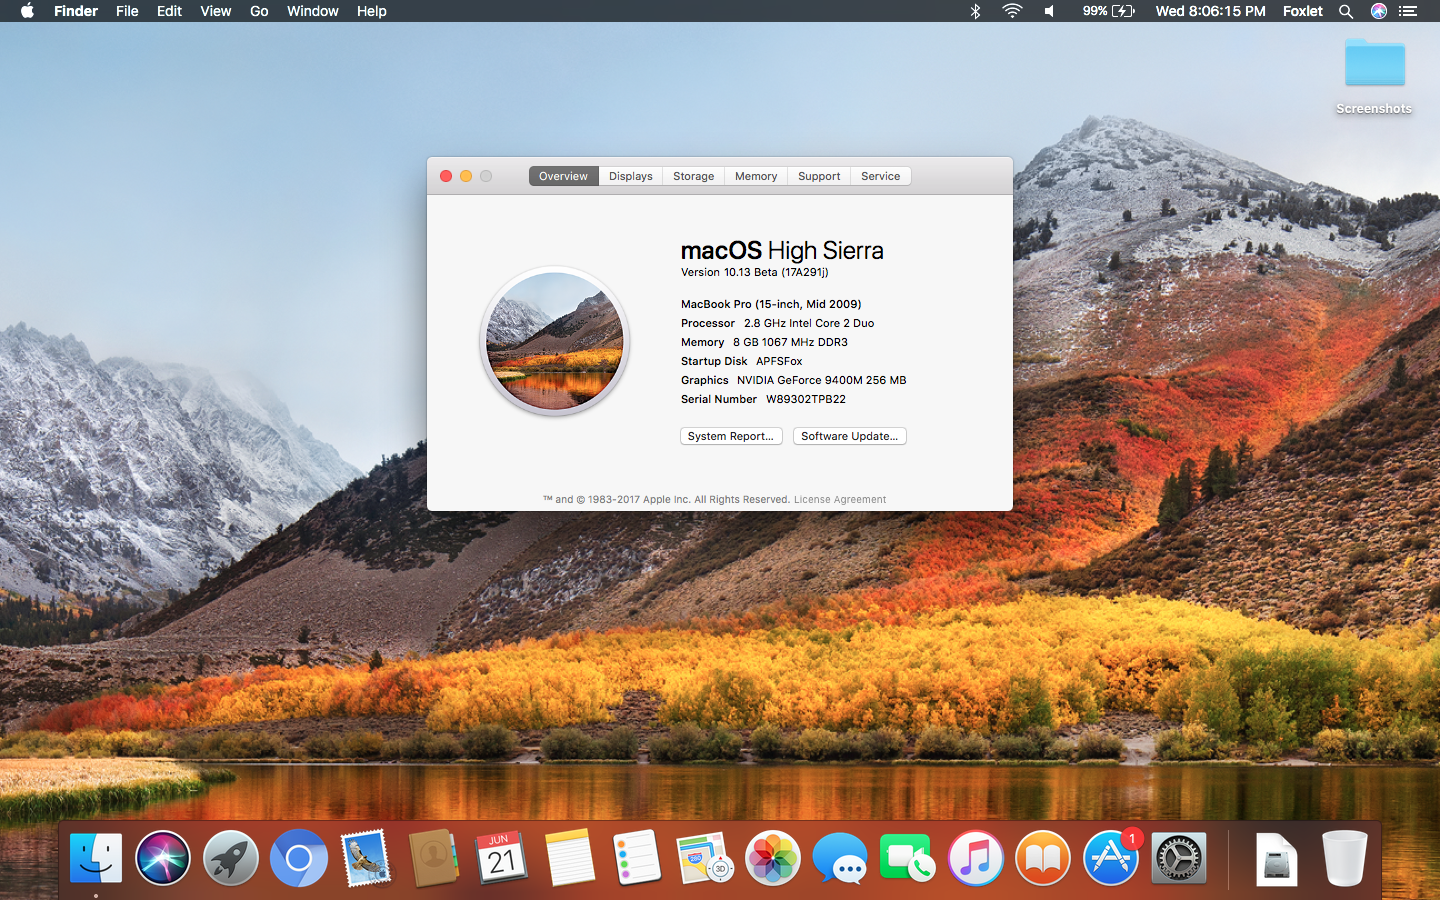Viewport: 1440px width, 900px height.
Task: Open the Photos pinwheel icon
Action: pyautogui.click(x=773, y=858)
